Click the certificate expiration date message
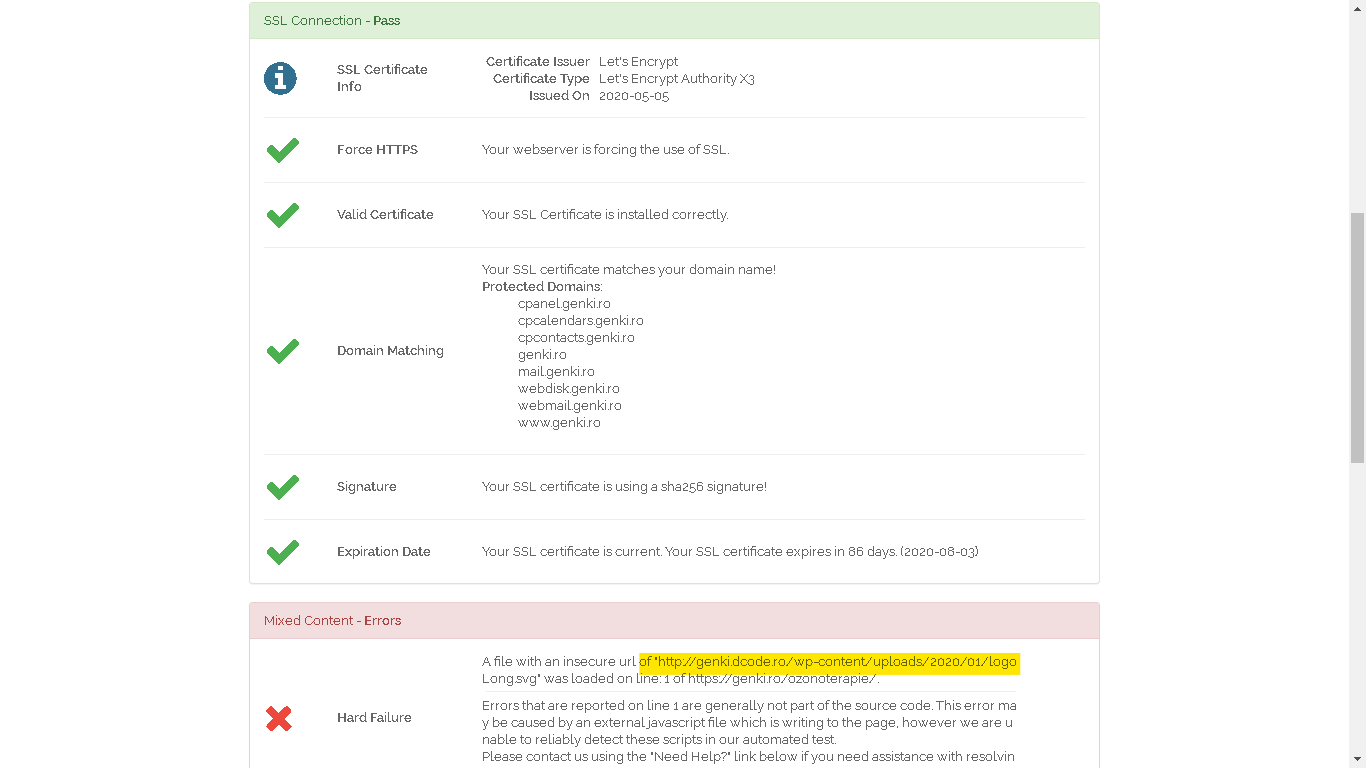1366x768 pixels. [730, 552]
